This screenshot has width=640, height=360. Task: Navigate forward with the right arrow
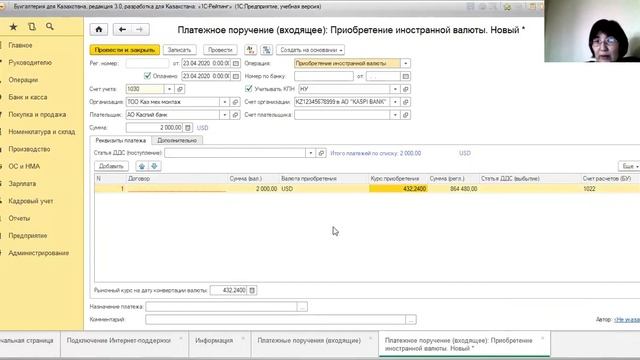click(x=140, y=29)
